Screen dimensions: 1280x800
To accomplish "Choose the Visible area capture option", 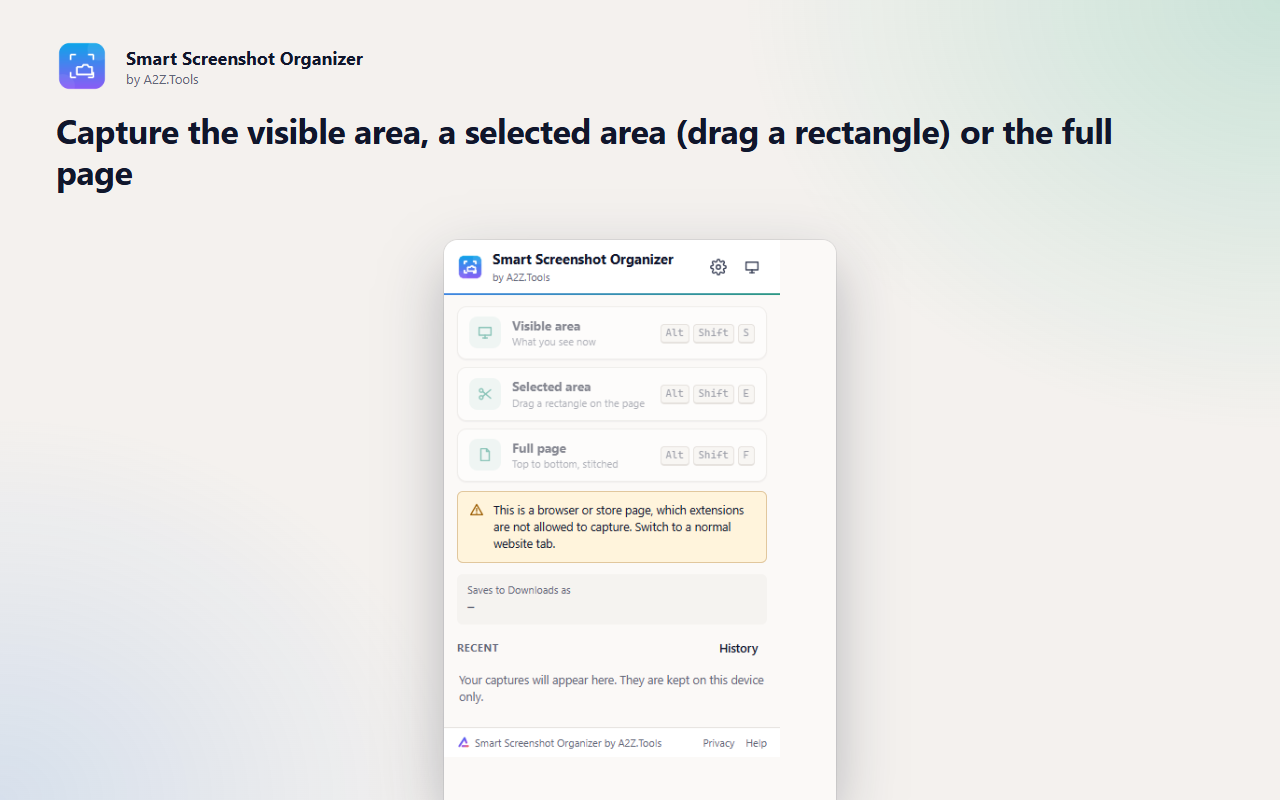I will (612, 333).
